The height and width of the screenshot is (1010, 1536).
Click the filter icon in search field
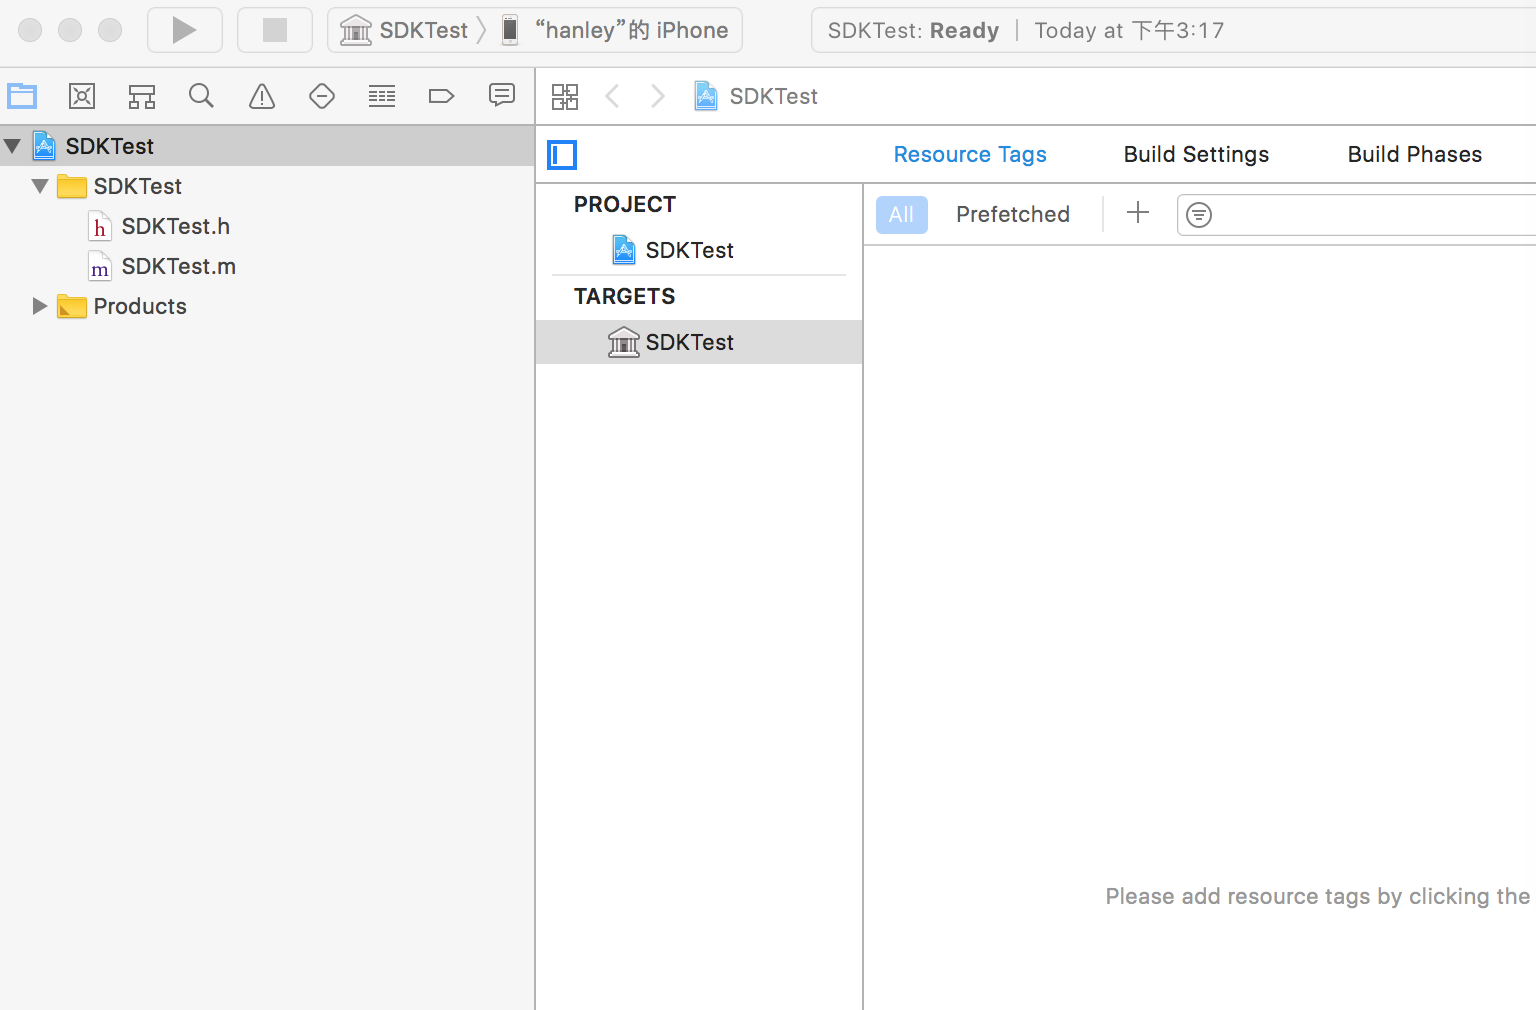(1199, 215)
